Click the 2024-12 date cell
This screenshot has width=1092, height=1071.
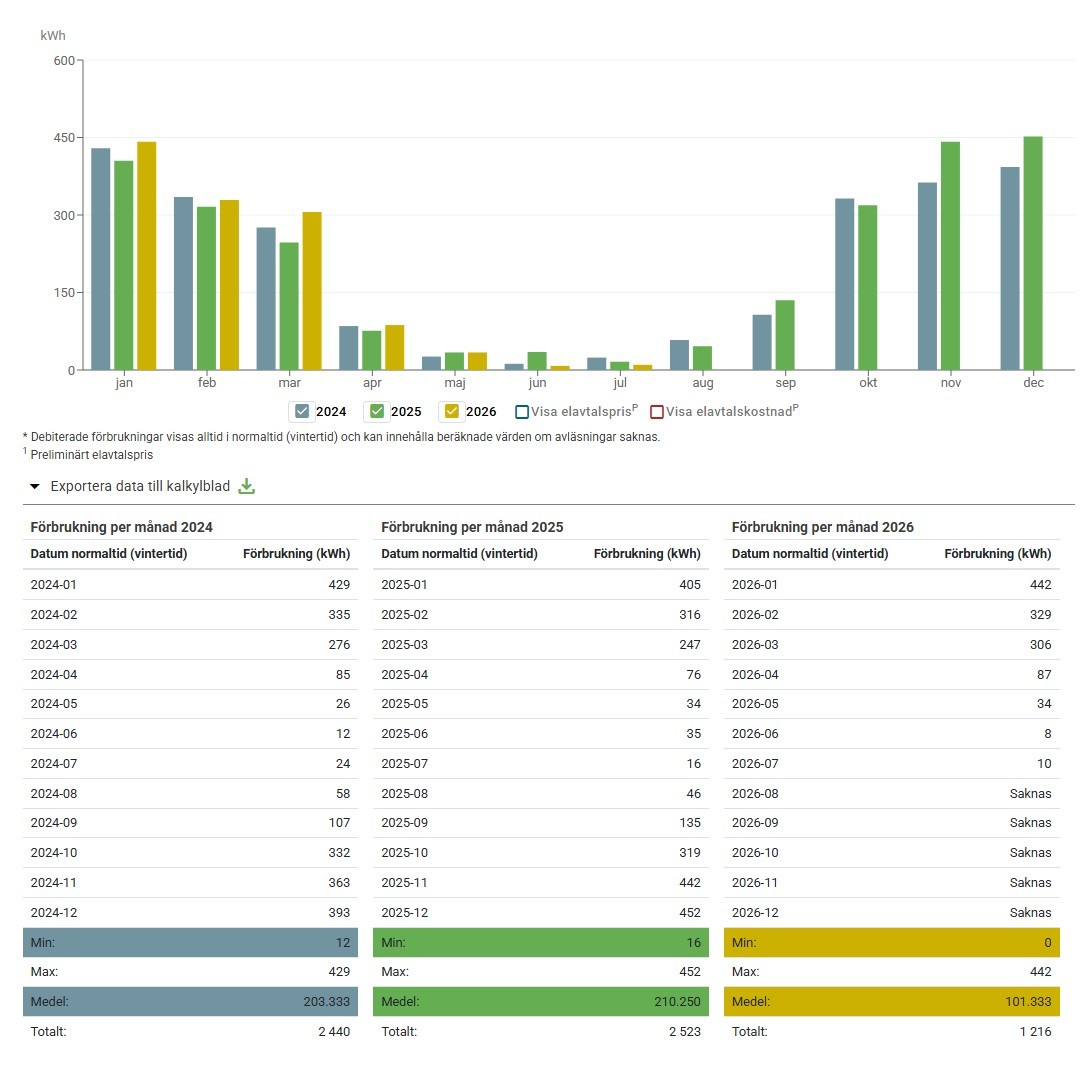[54, 913]
